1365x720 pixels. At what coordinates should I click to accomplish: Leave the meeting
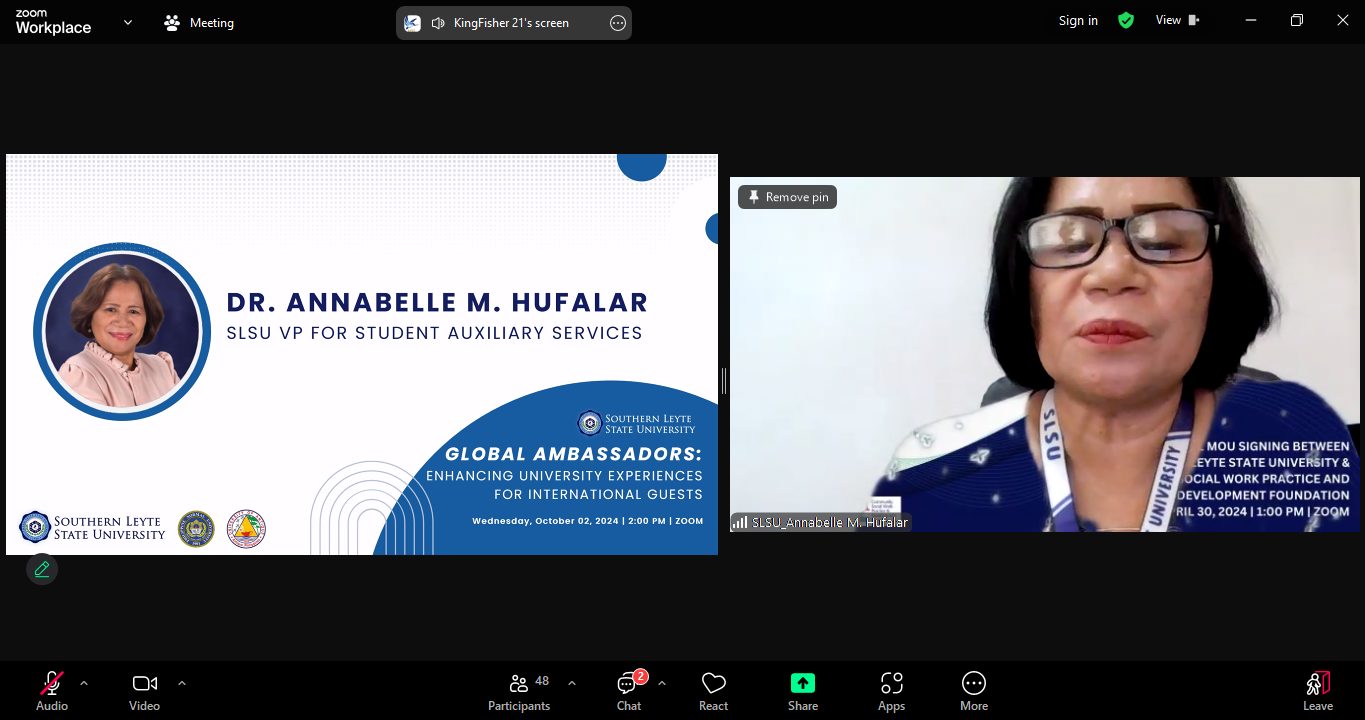pos(1318,691)
